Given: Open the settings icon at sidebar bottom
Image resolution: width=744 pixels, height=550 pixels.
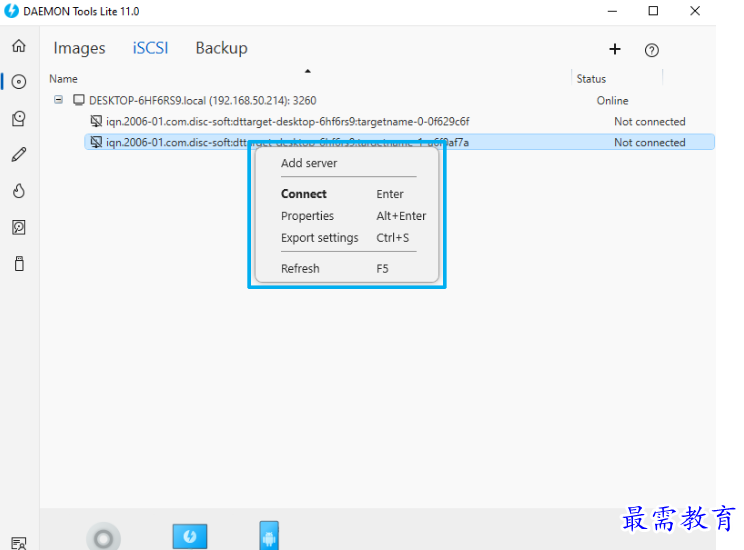Looking at the screenshot, I should pos(19,543).
